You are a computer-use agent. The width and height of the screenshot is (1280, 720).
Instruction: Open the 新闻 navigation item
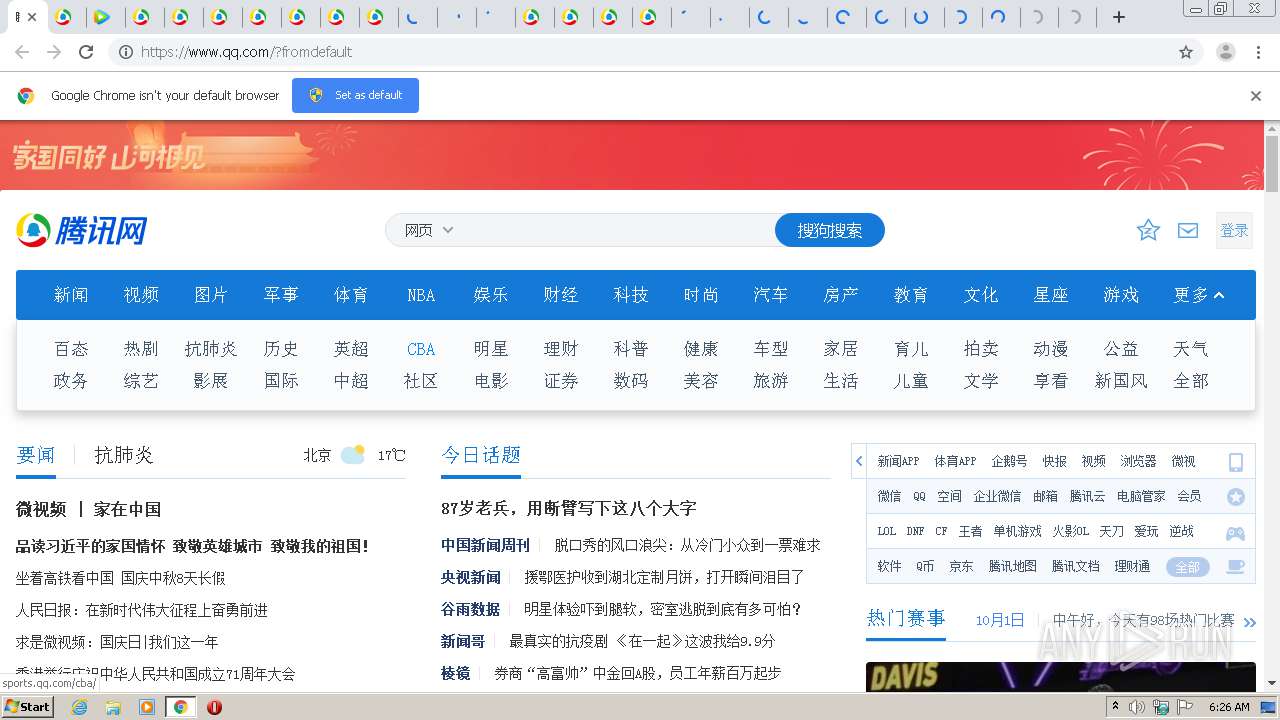pos(71,295)
